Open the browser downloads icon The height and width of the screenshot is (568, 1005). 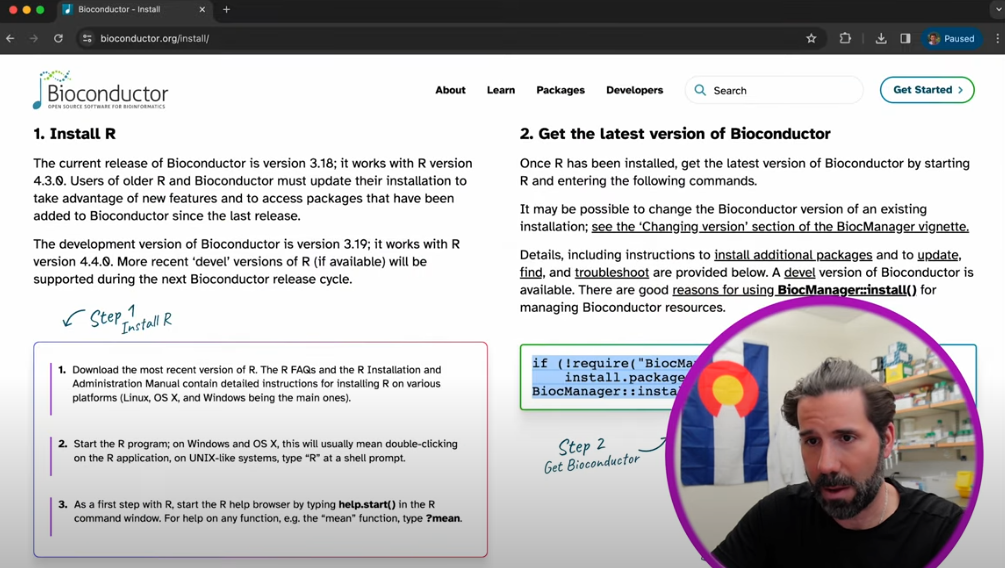881,38
